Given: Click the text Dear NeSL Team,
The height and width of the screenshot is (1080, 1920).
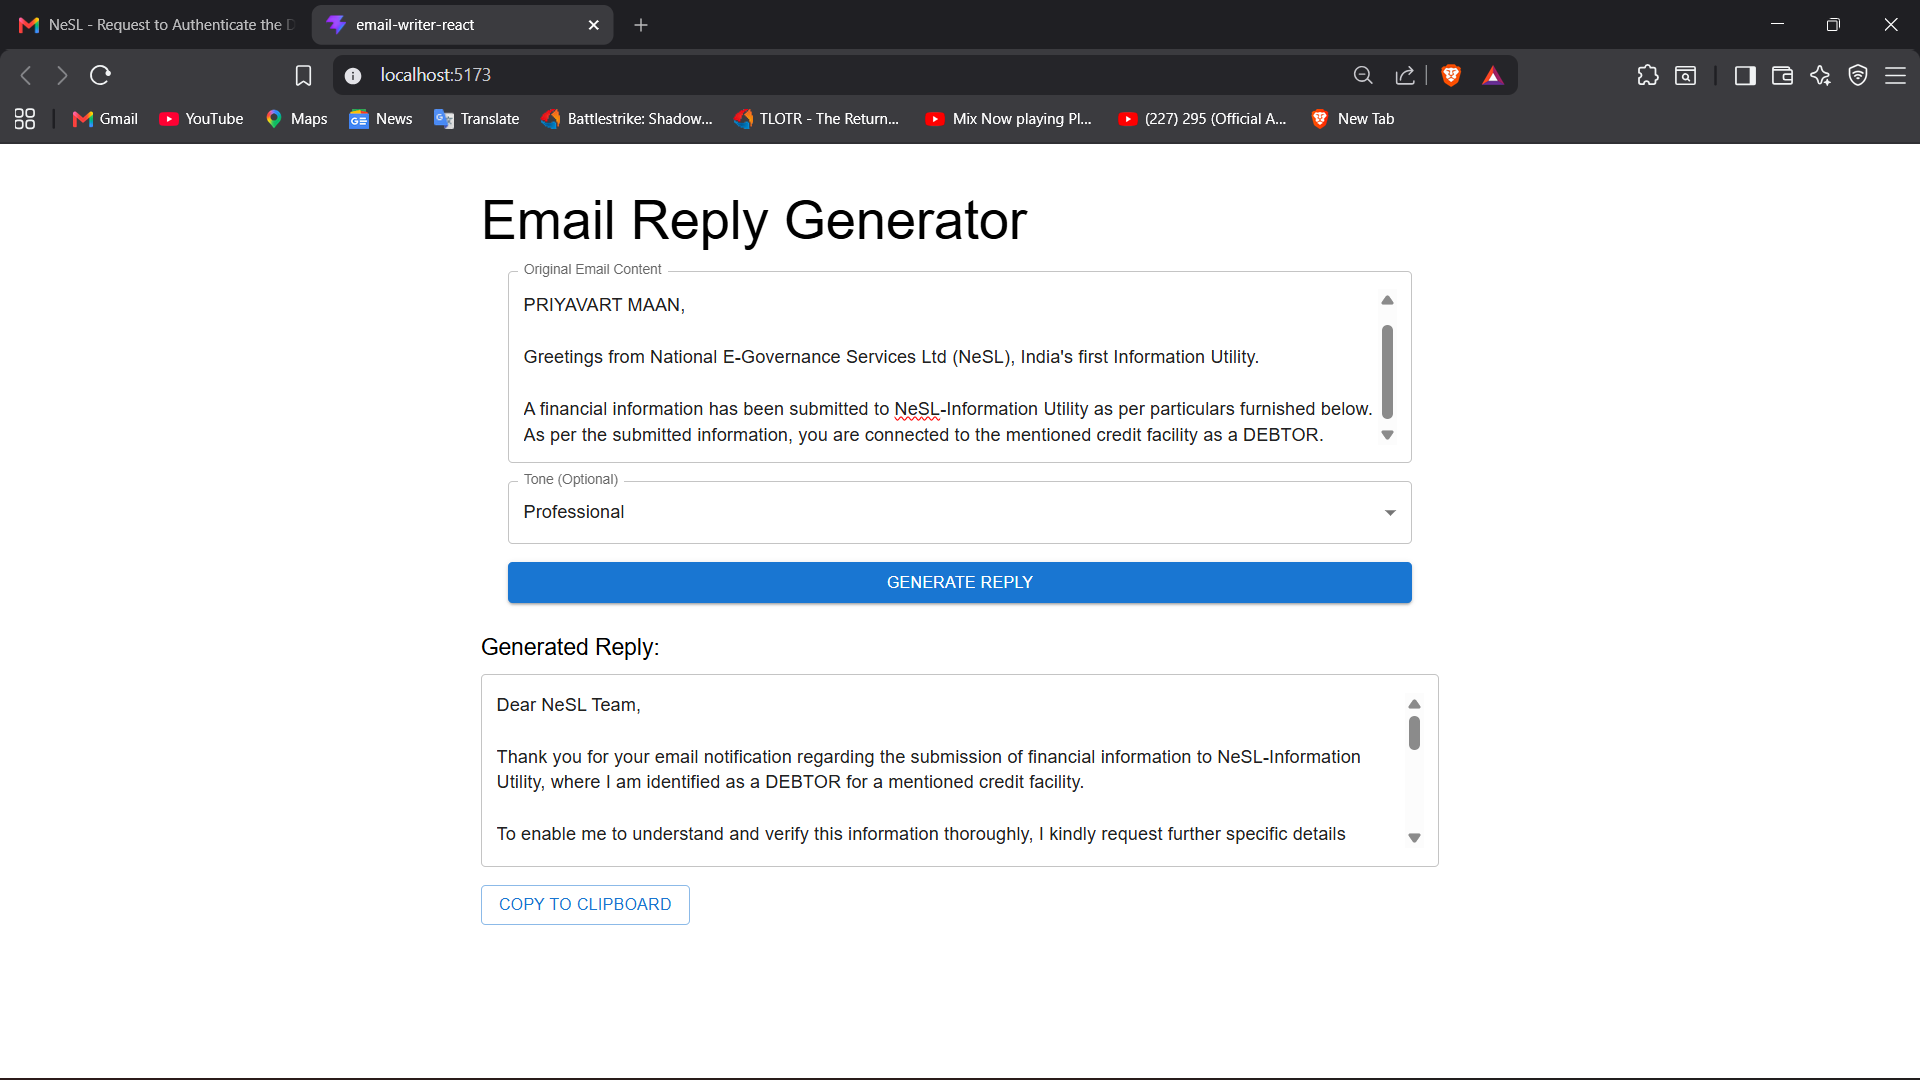Looking at the screenshot, I should click(568, 705).
